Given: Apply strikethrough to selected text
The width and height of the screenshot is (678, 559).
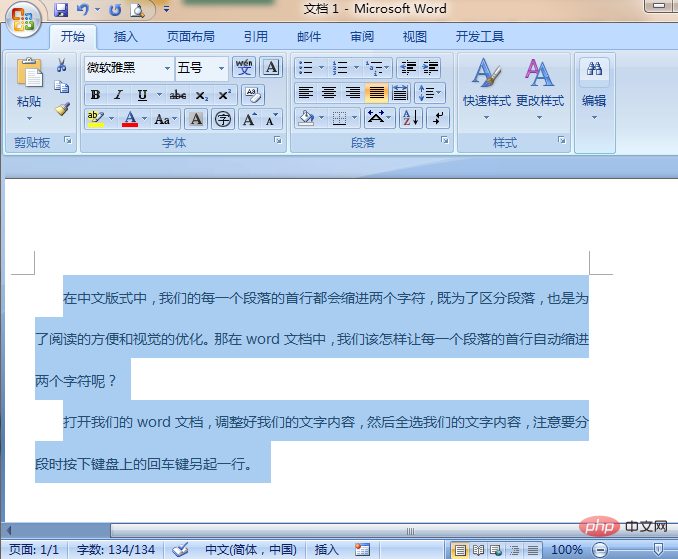Looking at the screenshot, I should [178, 95].
